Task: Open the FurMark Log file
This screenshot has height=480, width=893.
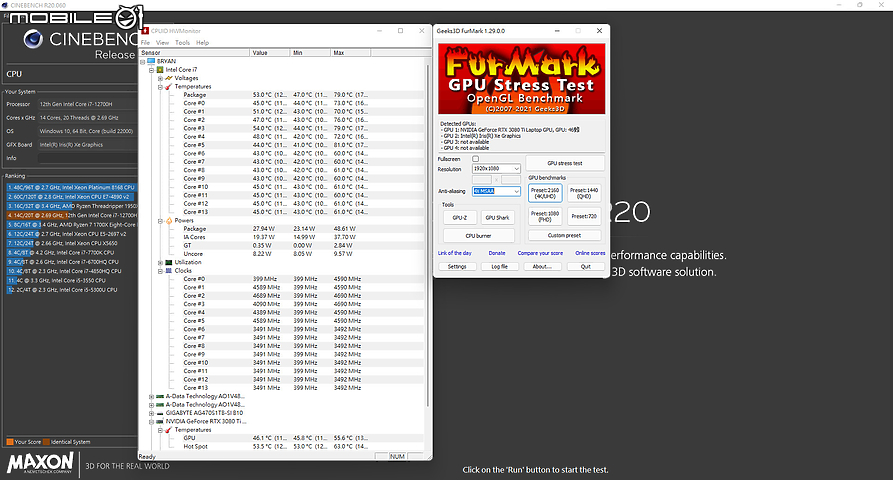Action: click(x=499, y=266)
